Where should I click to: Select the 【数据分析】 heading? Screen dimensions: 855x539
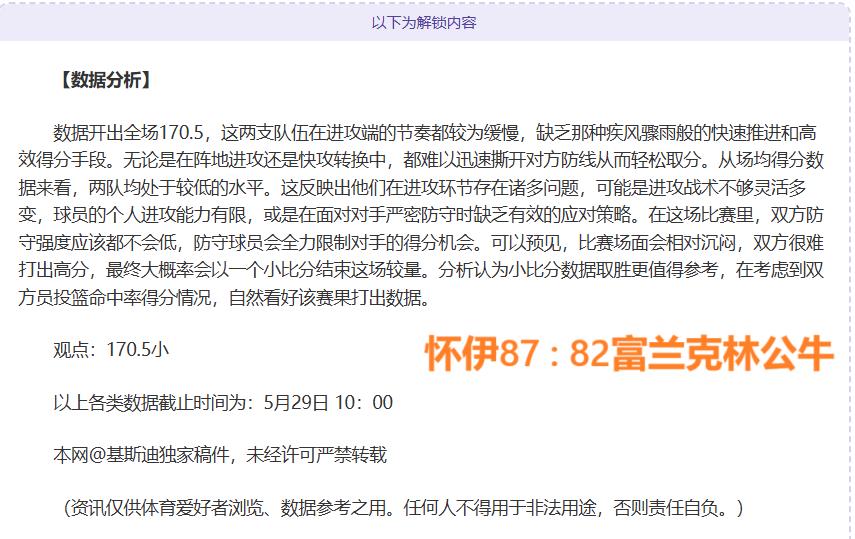pos(104,80)
